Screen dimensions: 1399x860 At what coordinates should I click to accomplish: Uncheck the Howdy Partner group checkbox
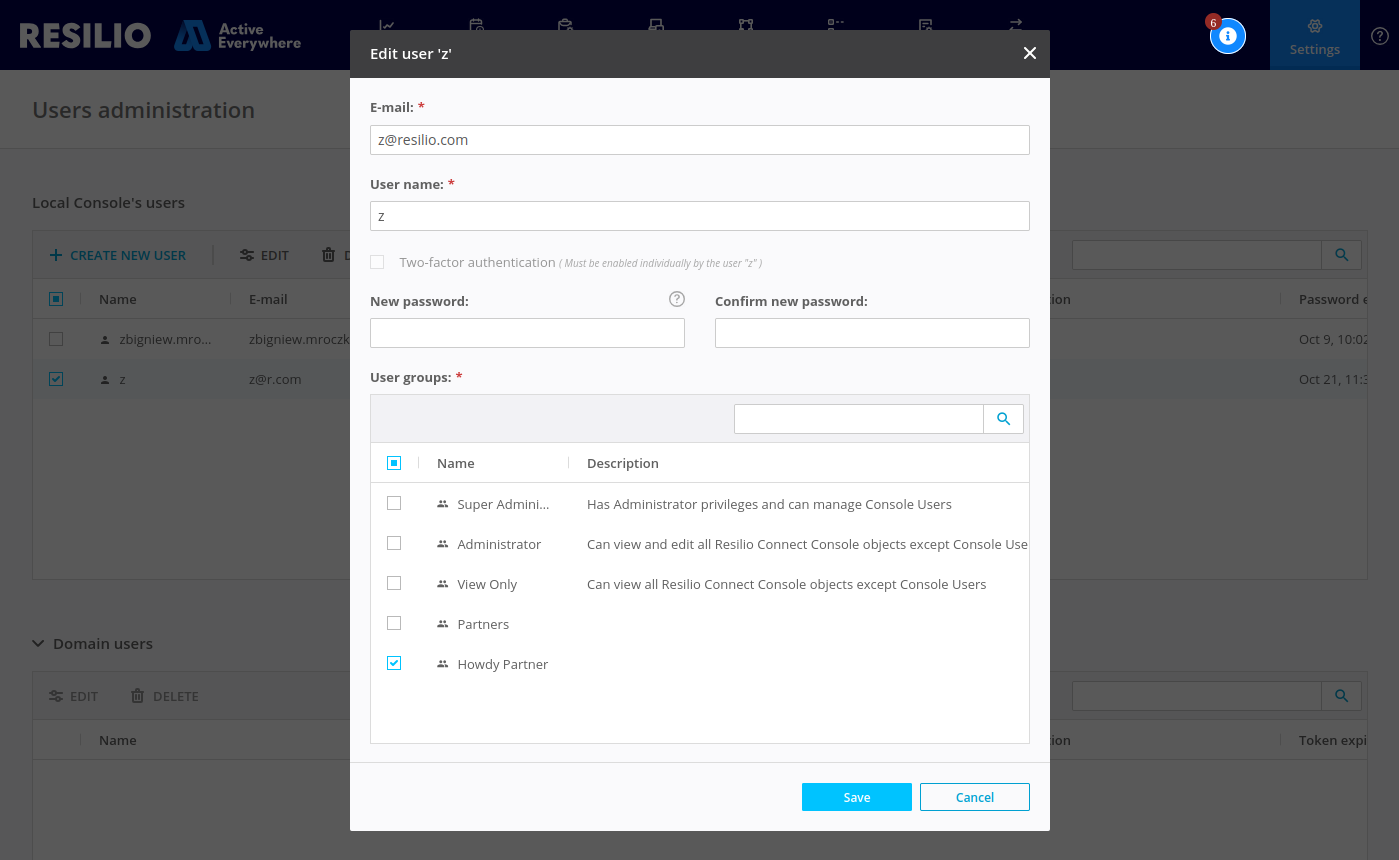point(394,663)
